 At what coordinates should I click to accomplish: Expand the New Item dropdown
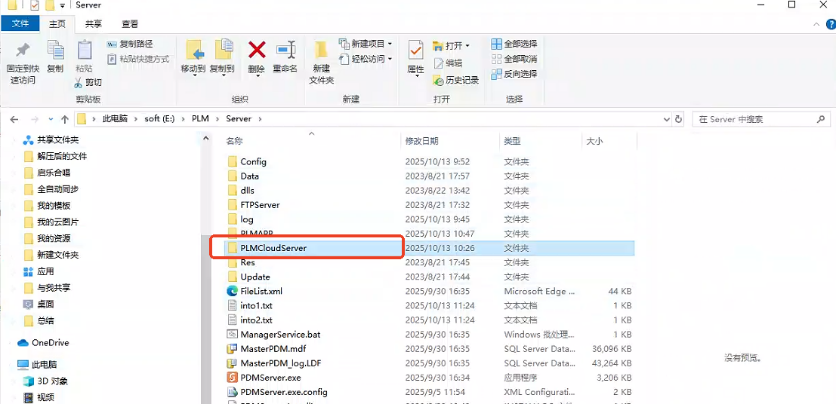point(367,44)
